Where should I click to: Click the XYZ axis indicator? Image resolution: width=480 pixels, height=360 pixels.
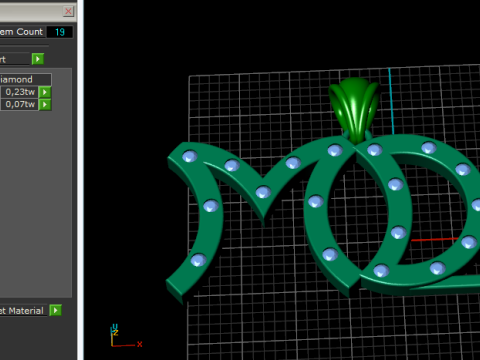(126, 336)
